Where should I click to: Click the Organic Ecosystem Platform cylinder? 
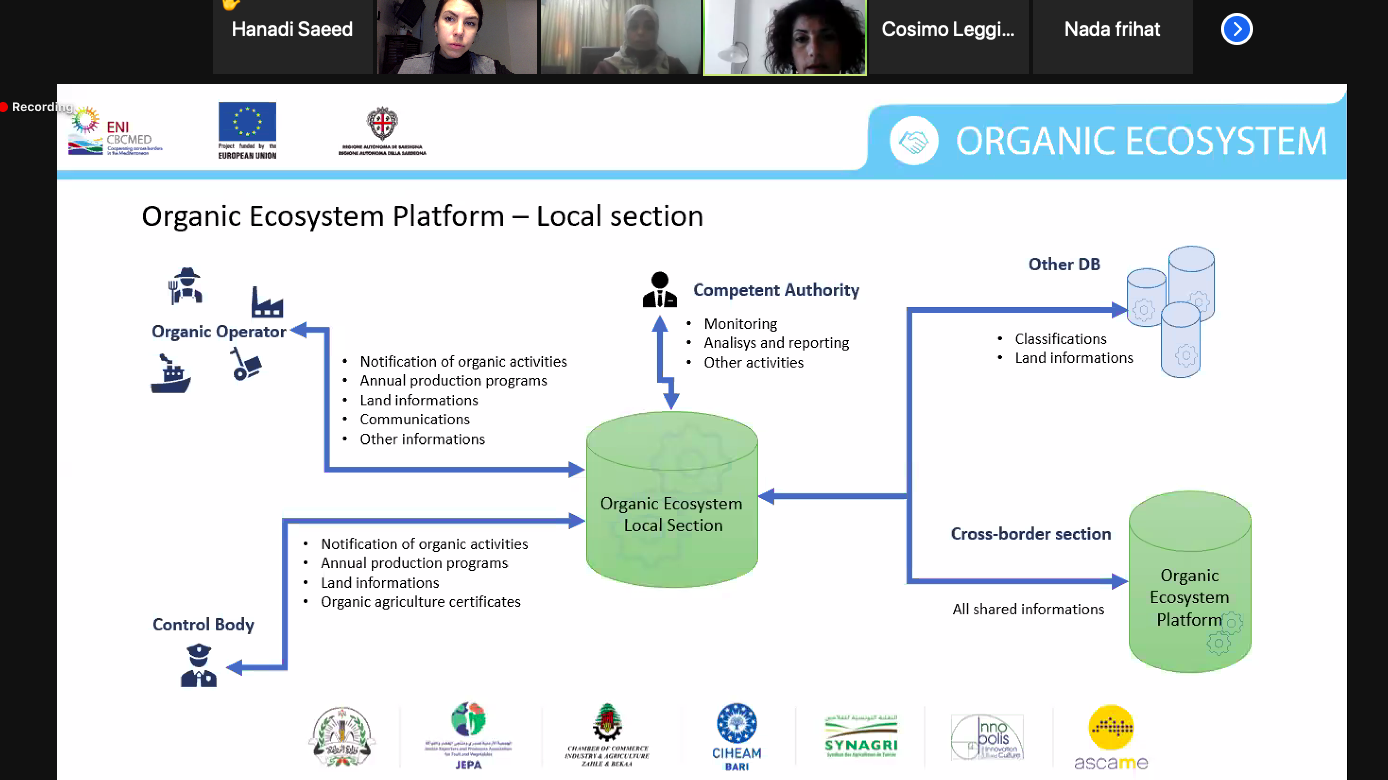tap(1189, 582)
